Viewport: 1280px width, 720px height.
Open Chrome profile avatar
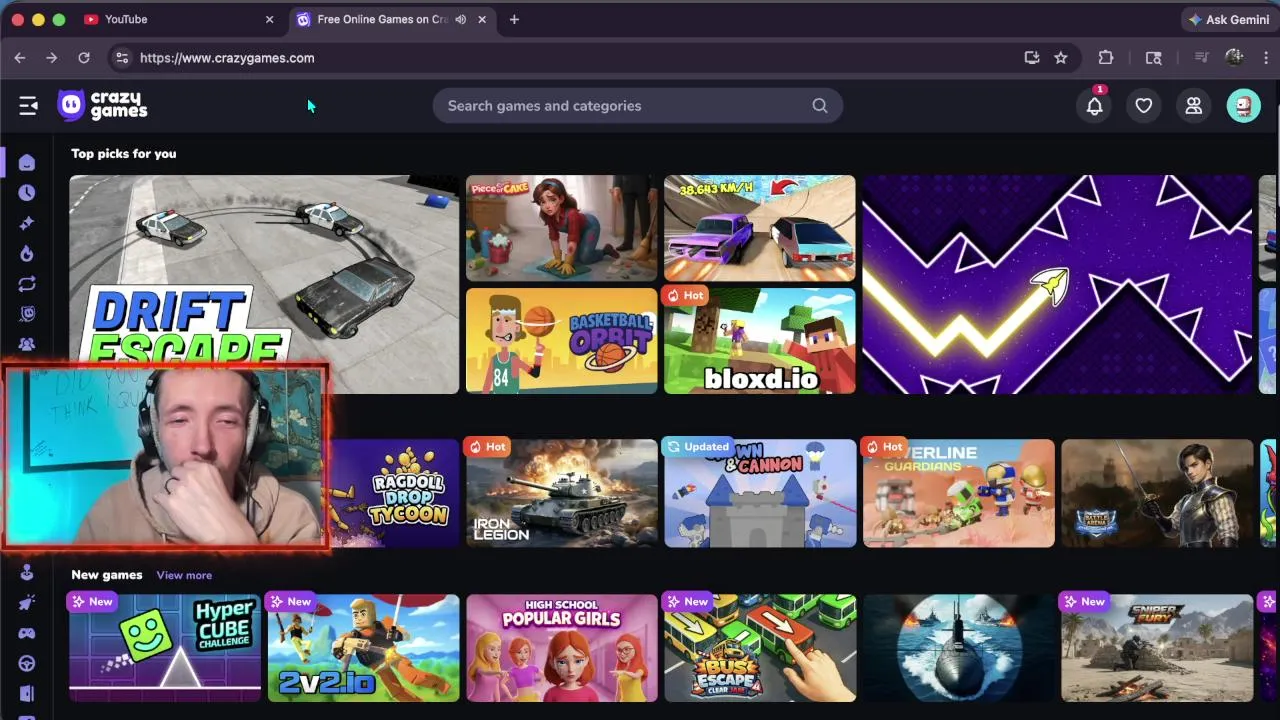click(1234, 58)
